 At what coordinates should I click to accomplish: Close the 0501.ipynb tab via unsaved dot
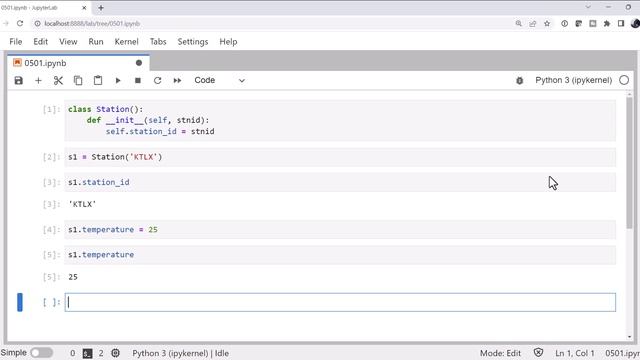point(139,63)
